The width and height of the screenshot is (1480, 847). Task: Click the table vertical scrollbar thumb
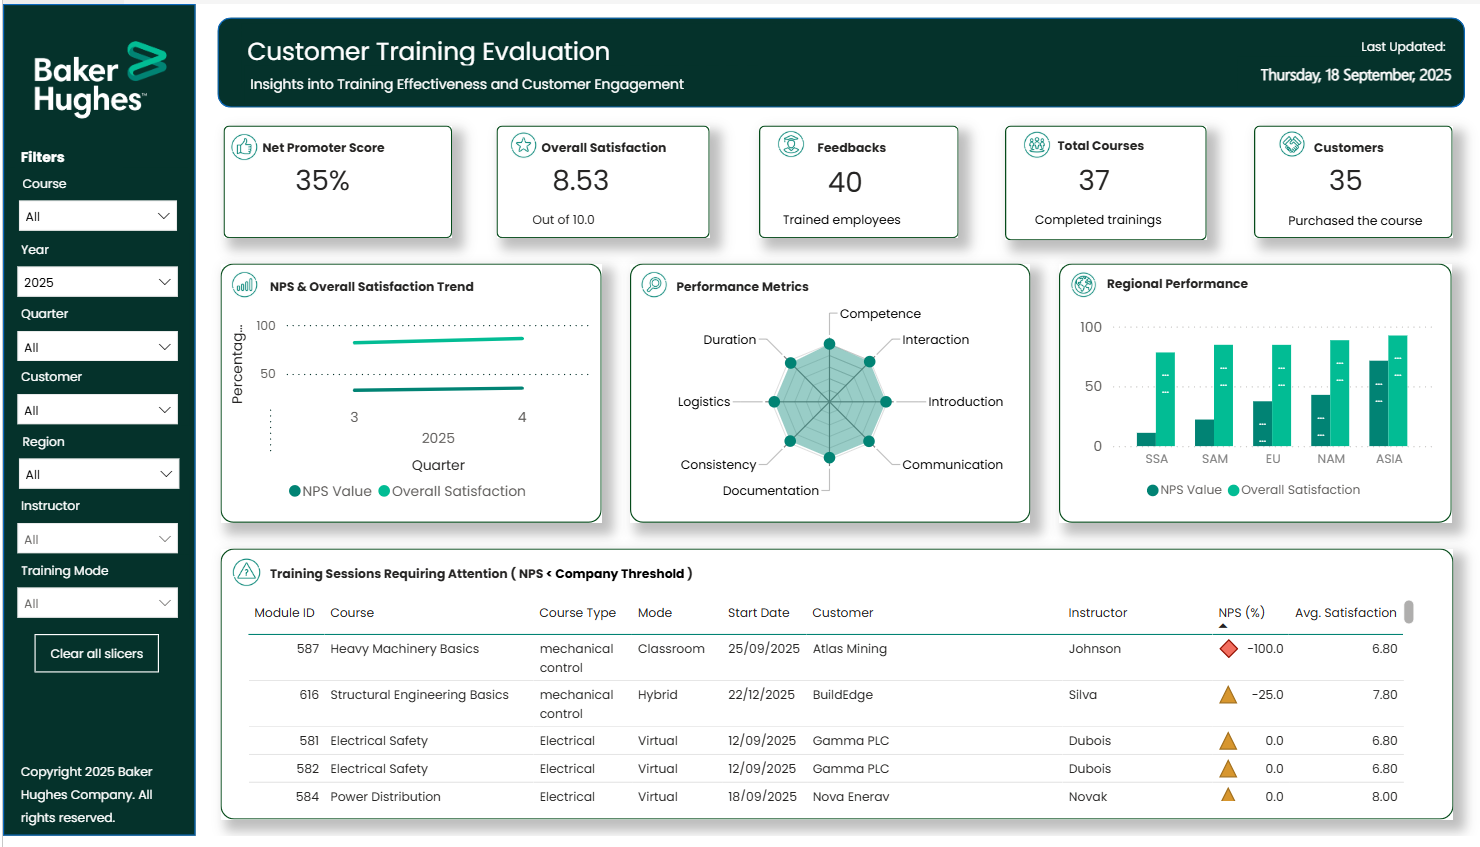[1409, 611]
